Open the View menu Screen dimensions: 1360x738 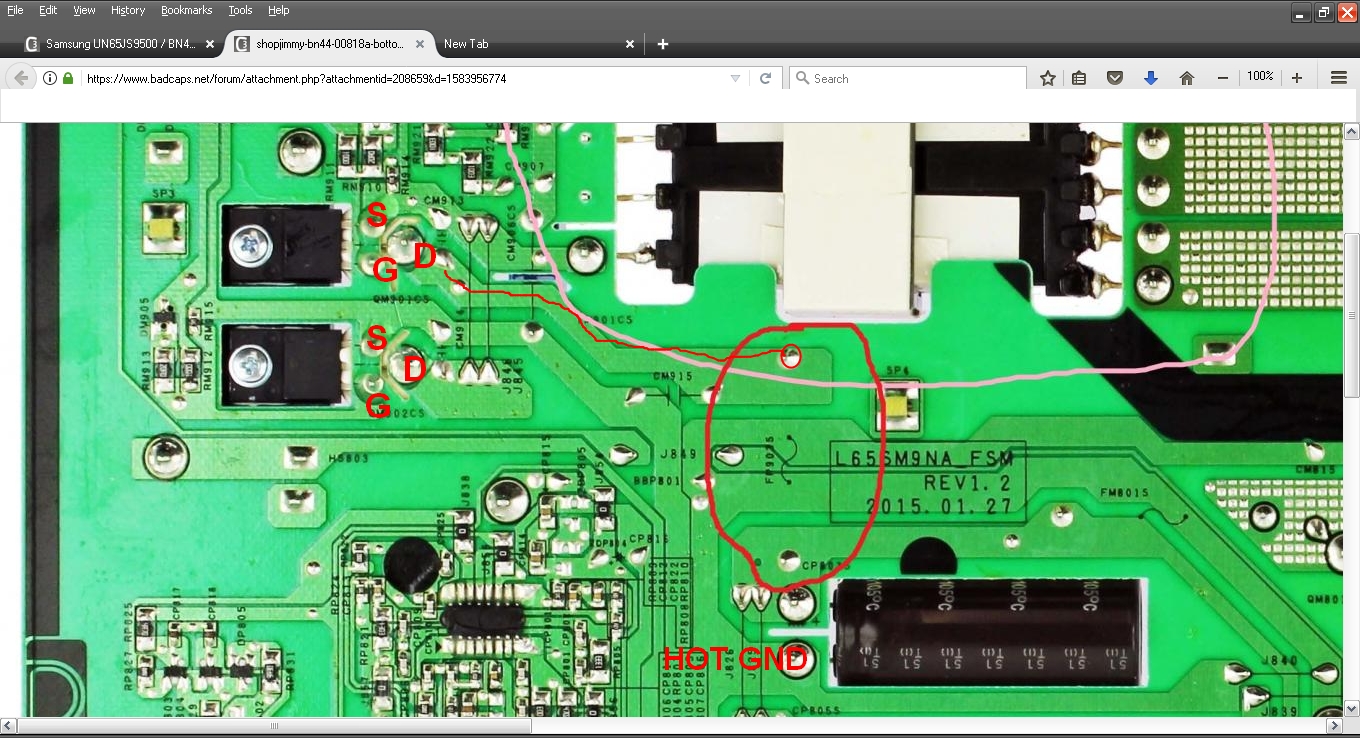(85, 10)
